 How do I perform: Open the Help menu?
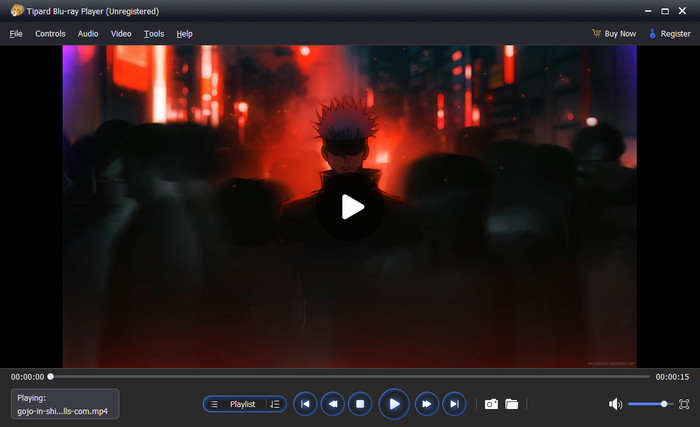click(184, 33)
